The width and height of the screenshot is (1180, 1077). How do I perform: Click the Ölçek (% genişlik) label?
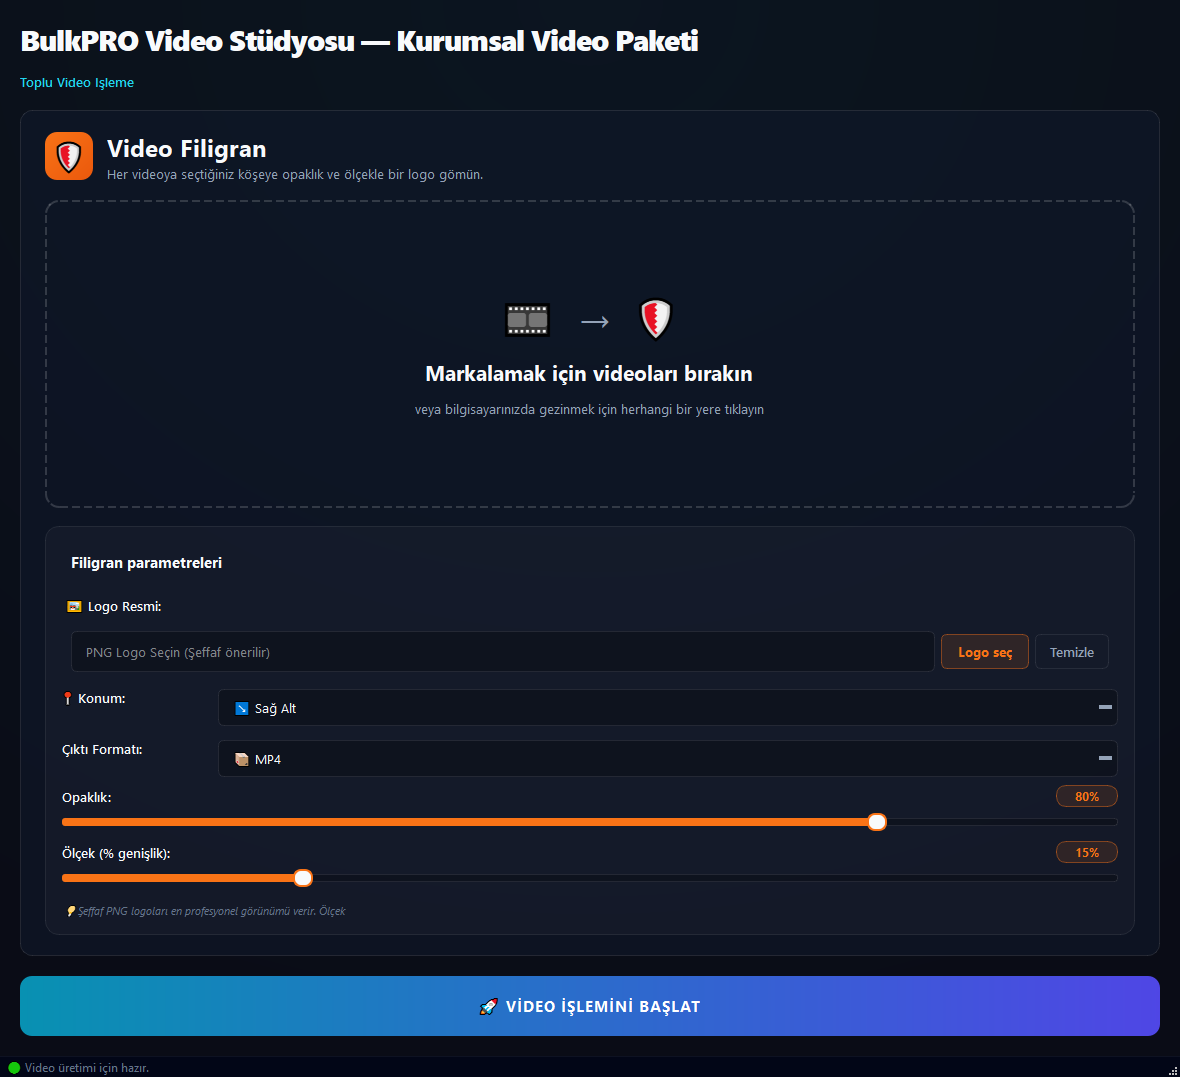tap(116, 853)
